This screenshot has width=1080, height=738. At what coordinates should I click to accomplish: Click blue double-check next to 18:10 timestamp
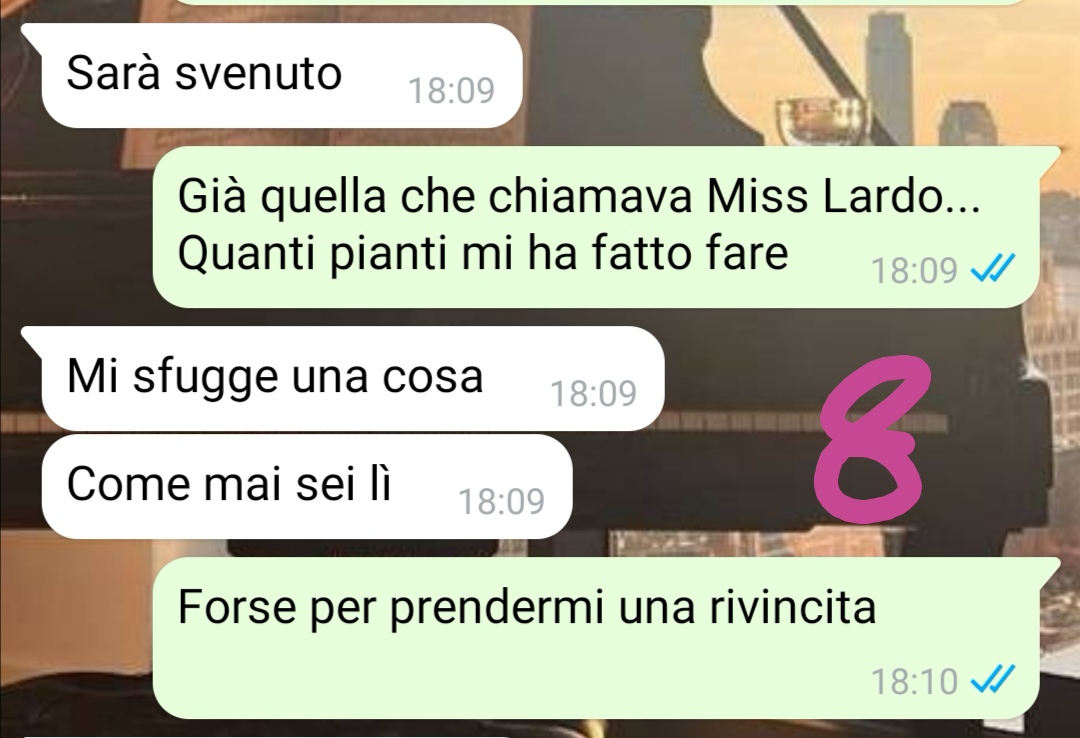(993, 680)
